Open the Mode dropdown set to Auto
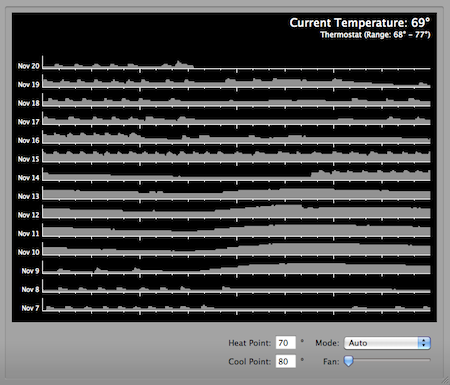 [x=387, y=343]
